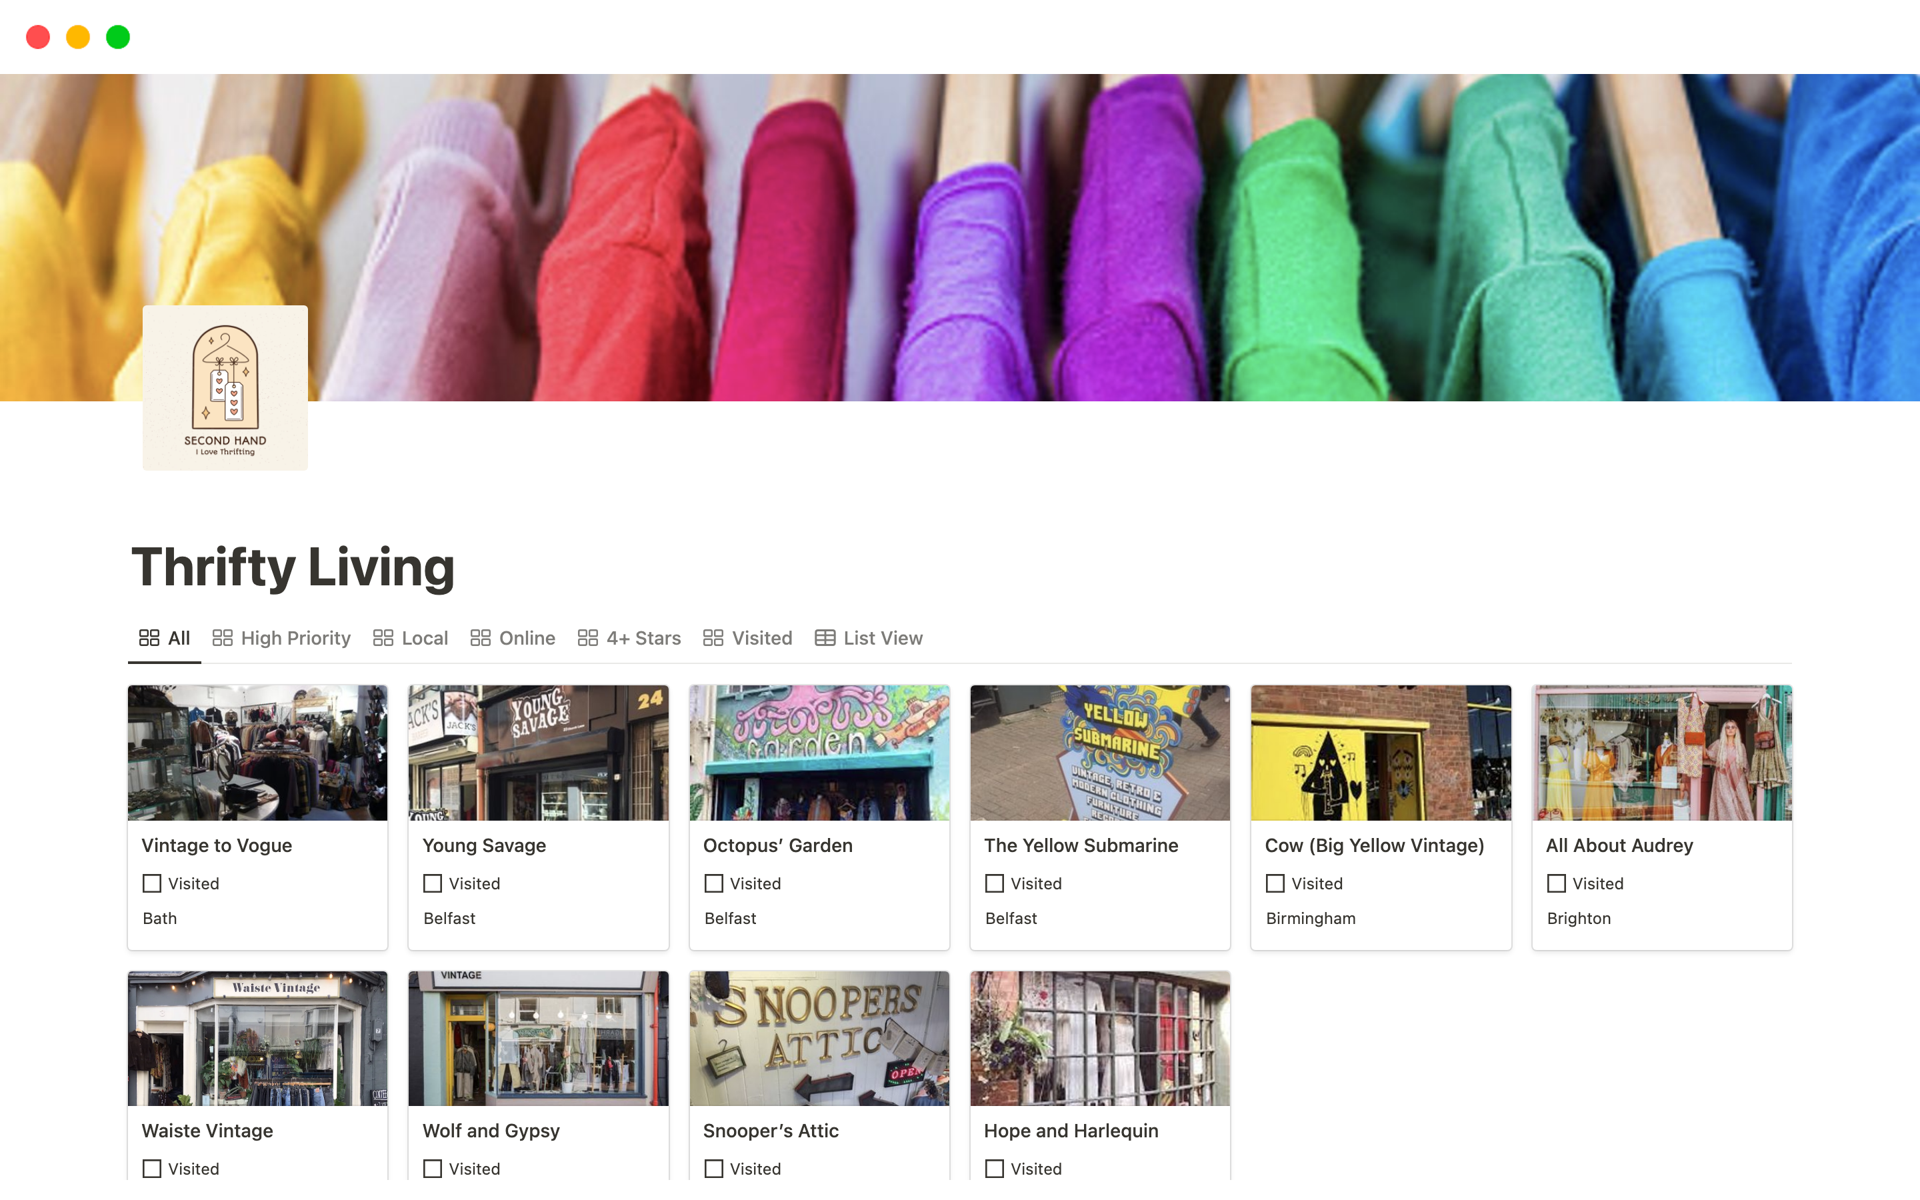The image size is (1920, 1200).
Task: Switch to the High Priority view
Action: 295,637
